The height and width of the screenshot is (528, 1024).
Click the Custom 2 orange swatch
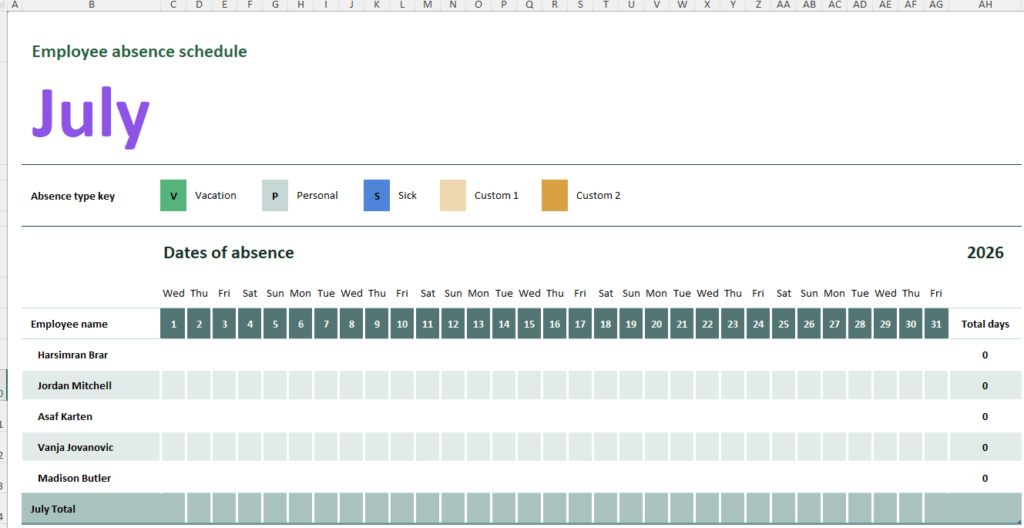pyautogui.click(x=554, y=195)
